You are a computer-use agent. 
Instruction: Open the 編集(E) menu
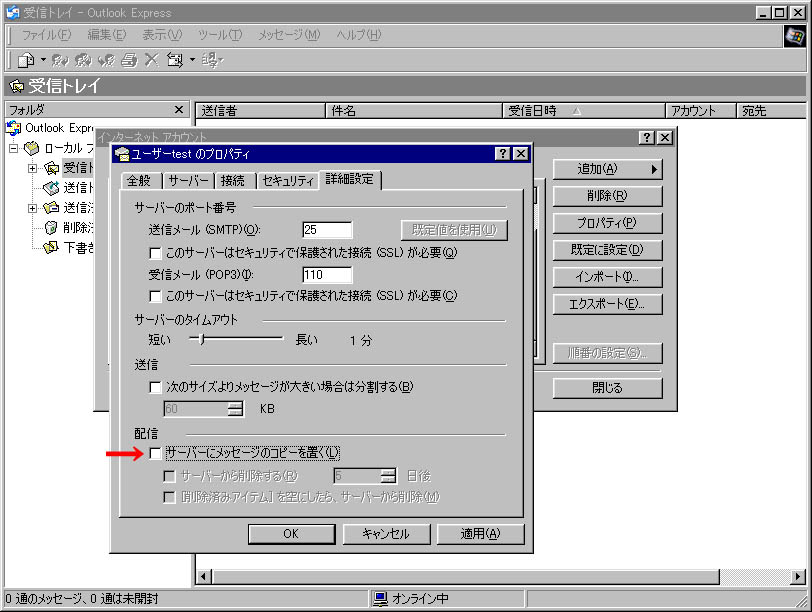[x=107, y=35]
